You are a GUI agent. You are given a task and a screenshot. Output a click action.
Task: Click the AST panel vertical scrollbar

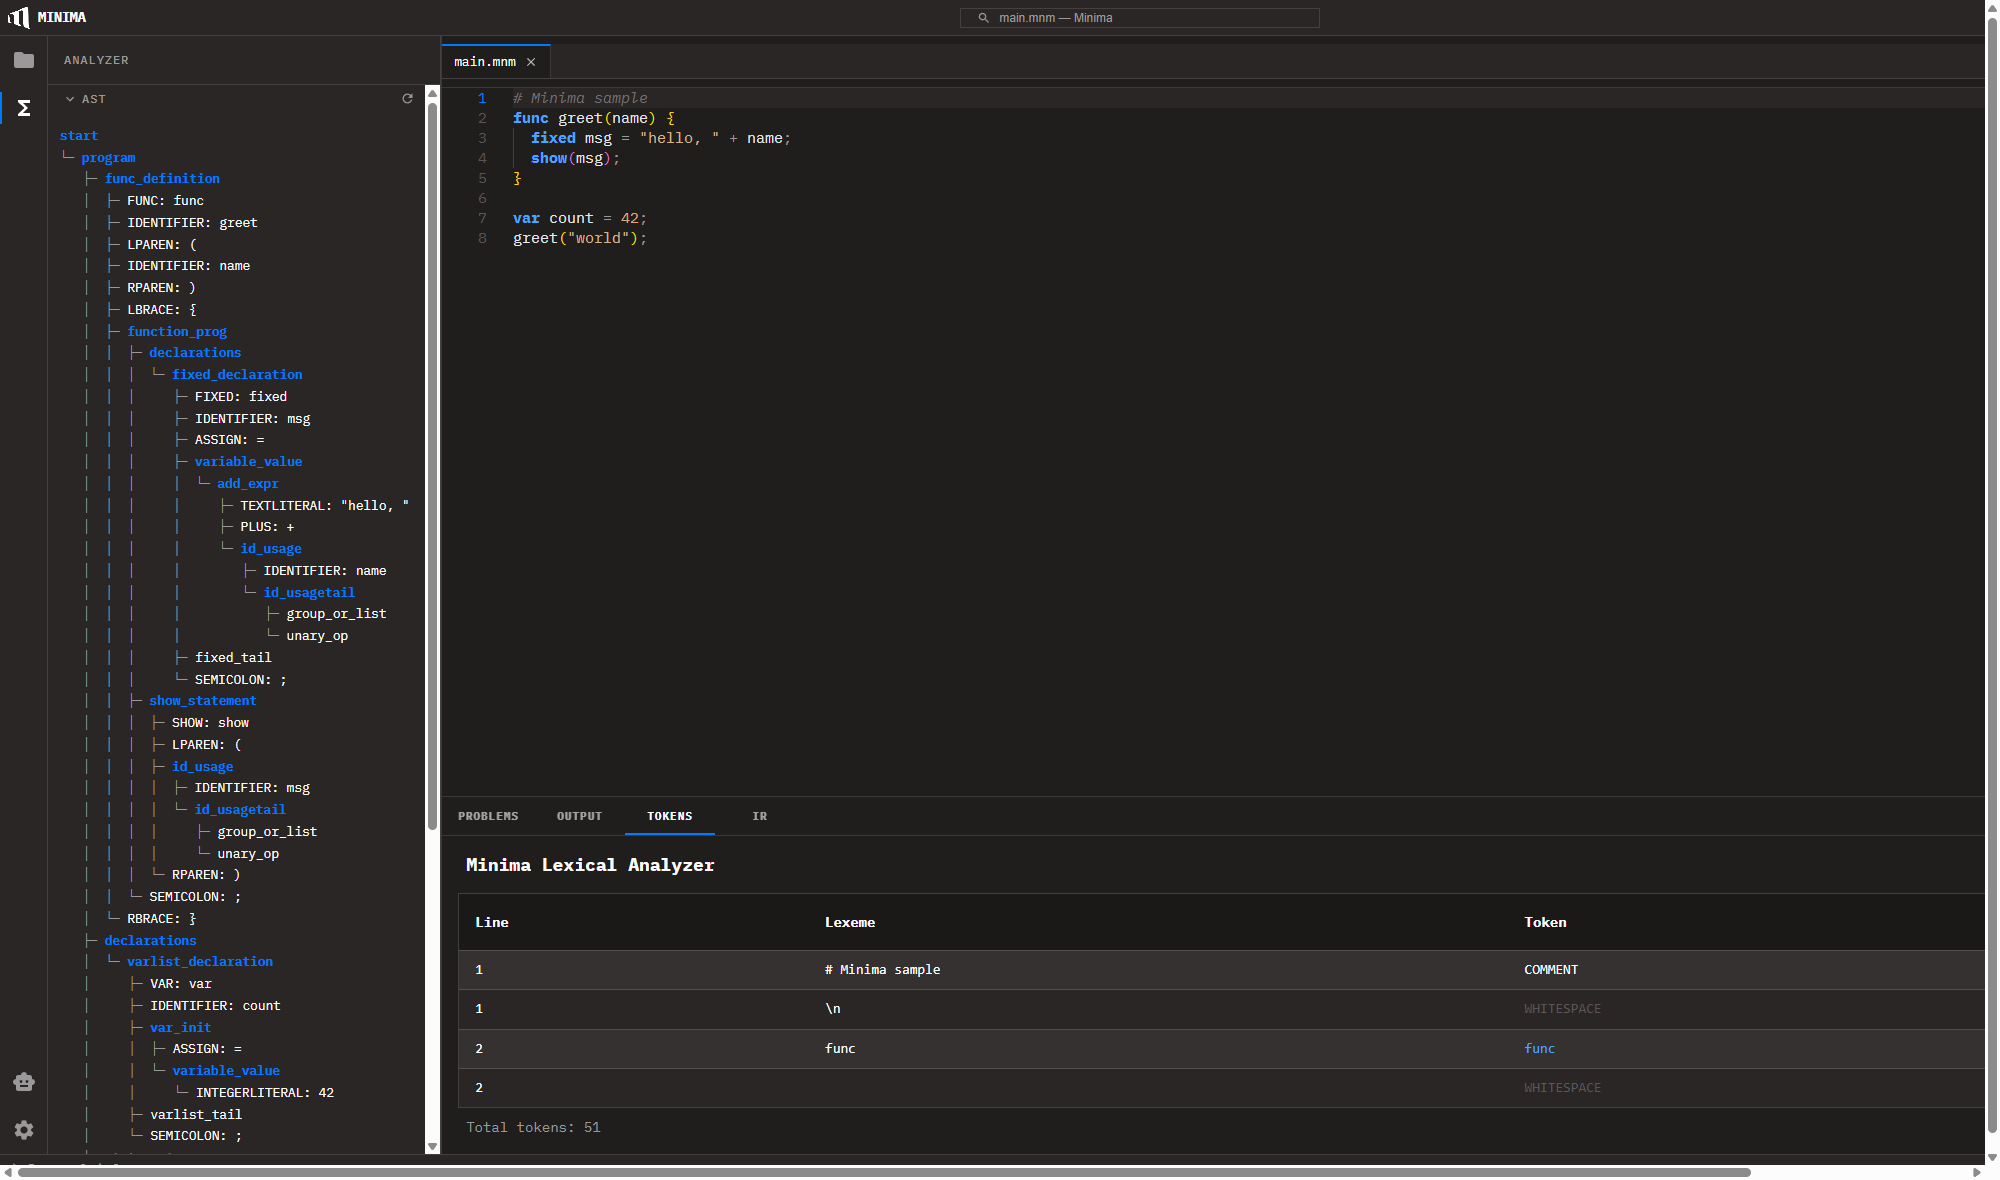coord(433,465)
